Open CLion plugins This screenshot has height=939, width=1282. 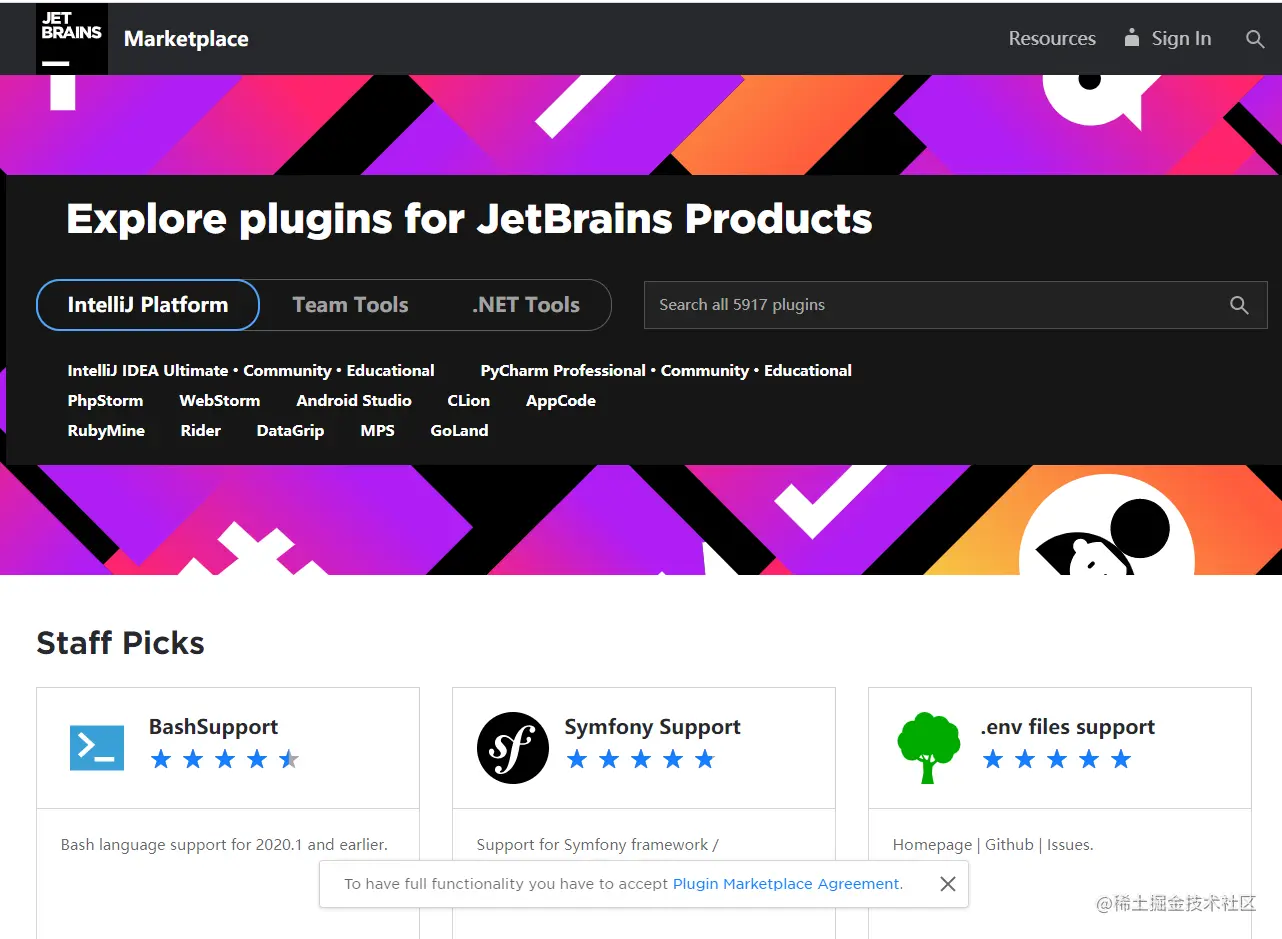[x=469, y=400]
